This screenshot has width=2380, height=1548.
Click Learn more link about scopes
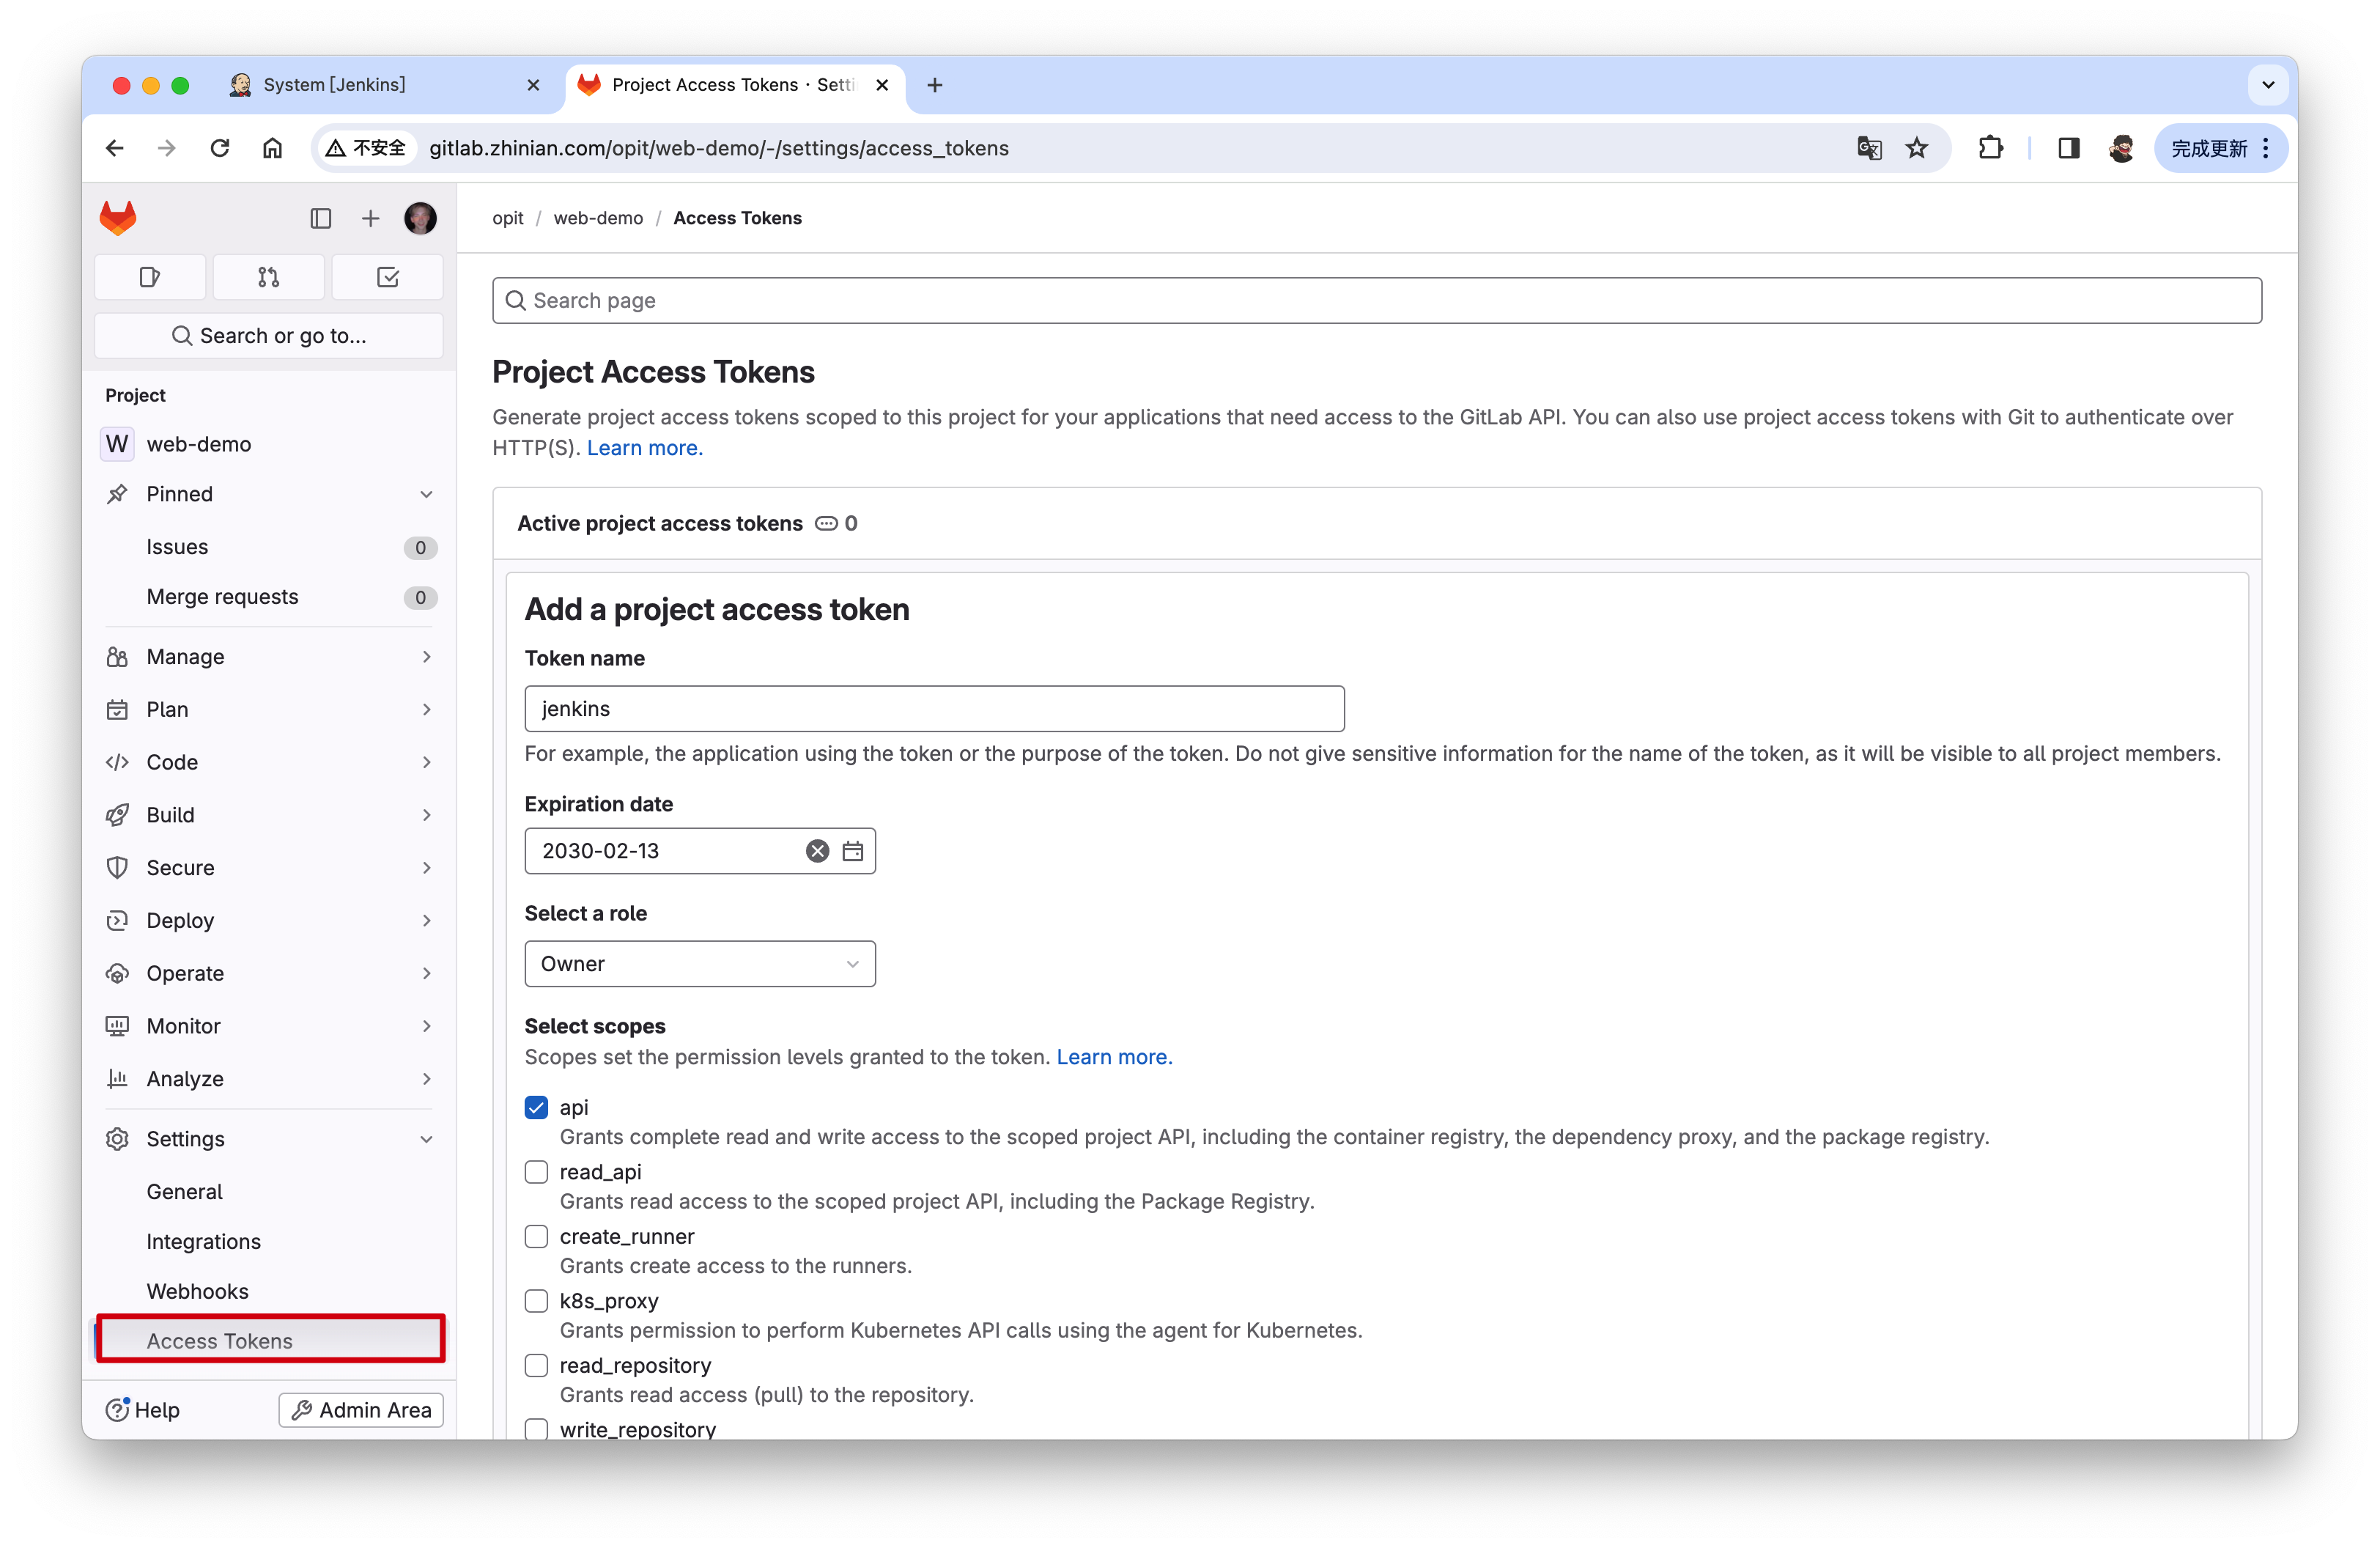pos(1114,1057)
